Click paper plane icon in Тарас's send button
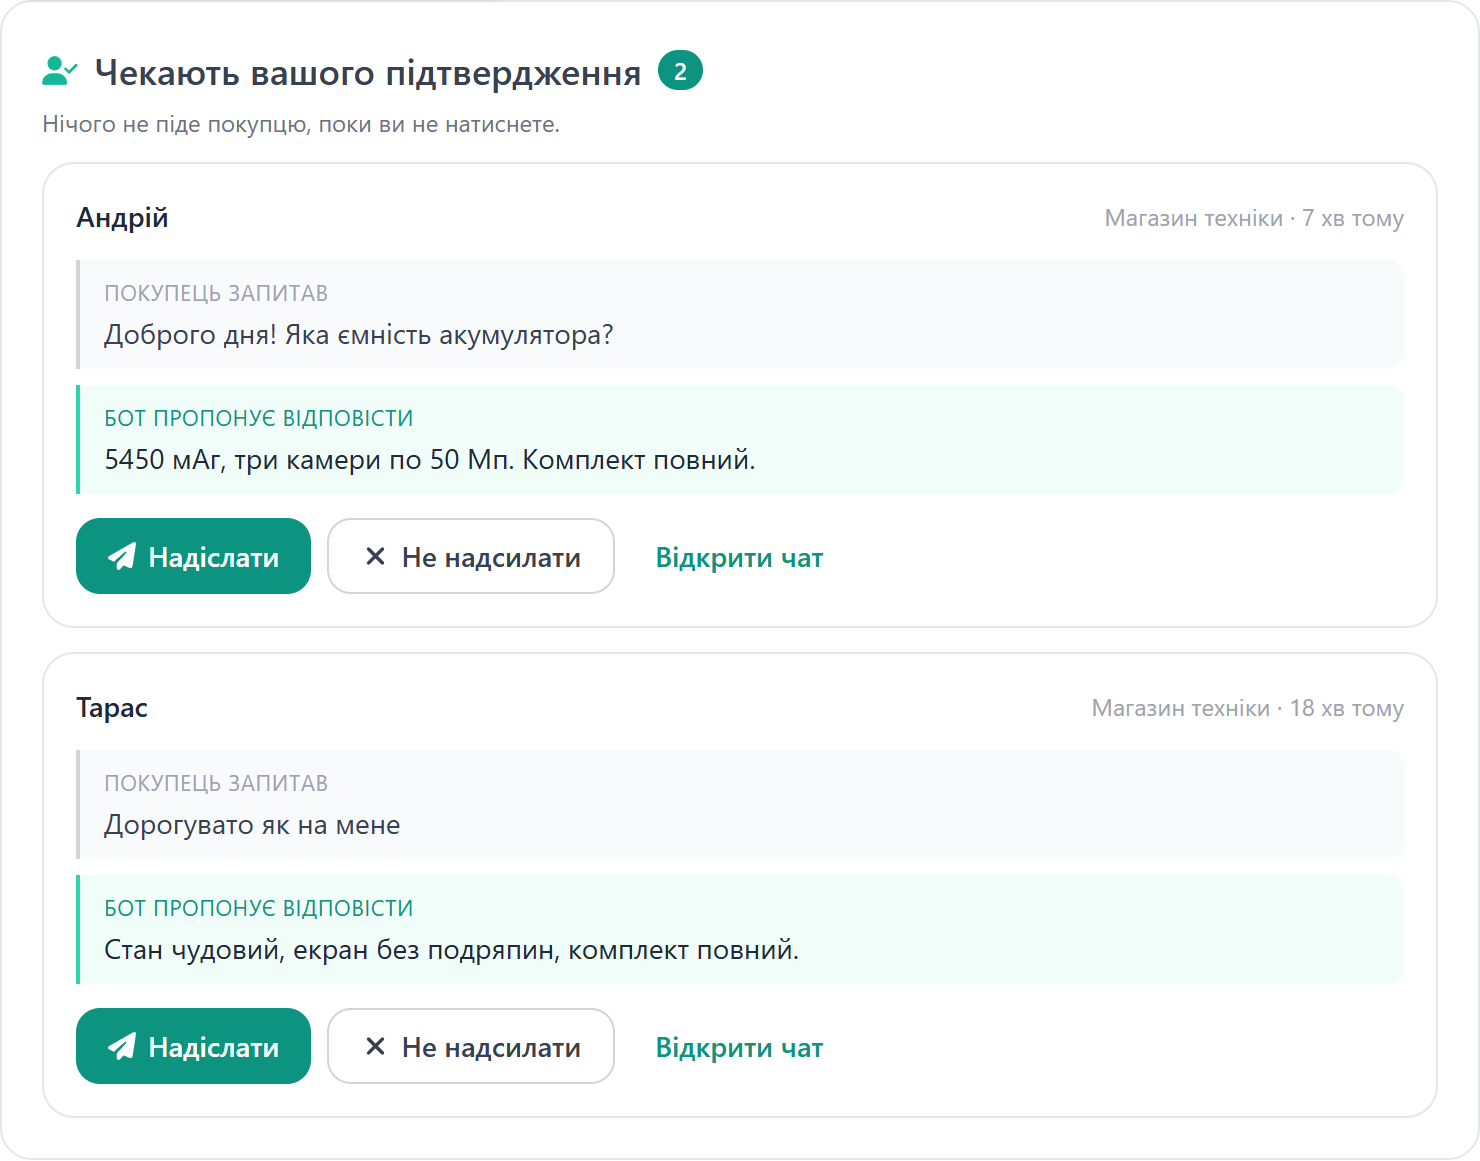The width and height of the screenshot is (1480, 1161). [x=122, y=1047]
